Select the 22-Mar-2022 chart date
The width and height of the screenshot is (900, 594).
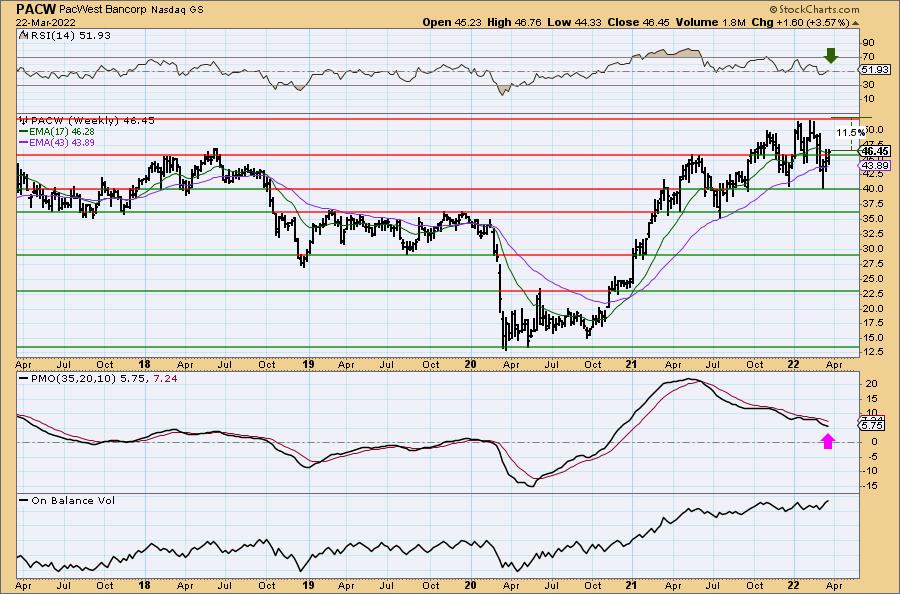[46, 22]
